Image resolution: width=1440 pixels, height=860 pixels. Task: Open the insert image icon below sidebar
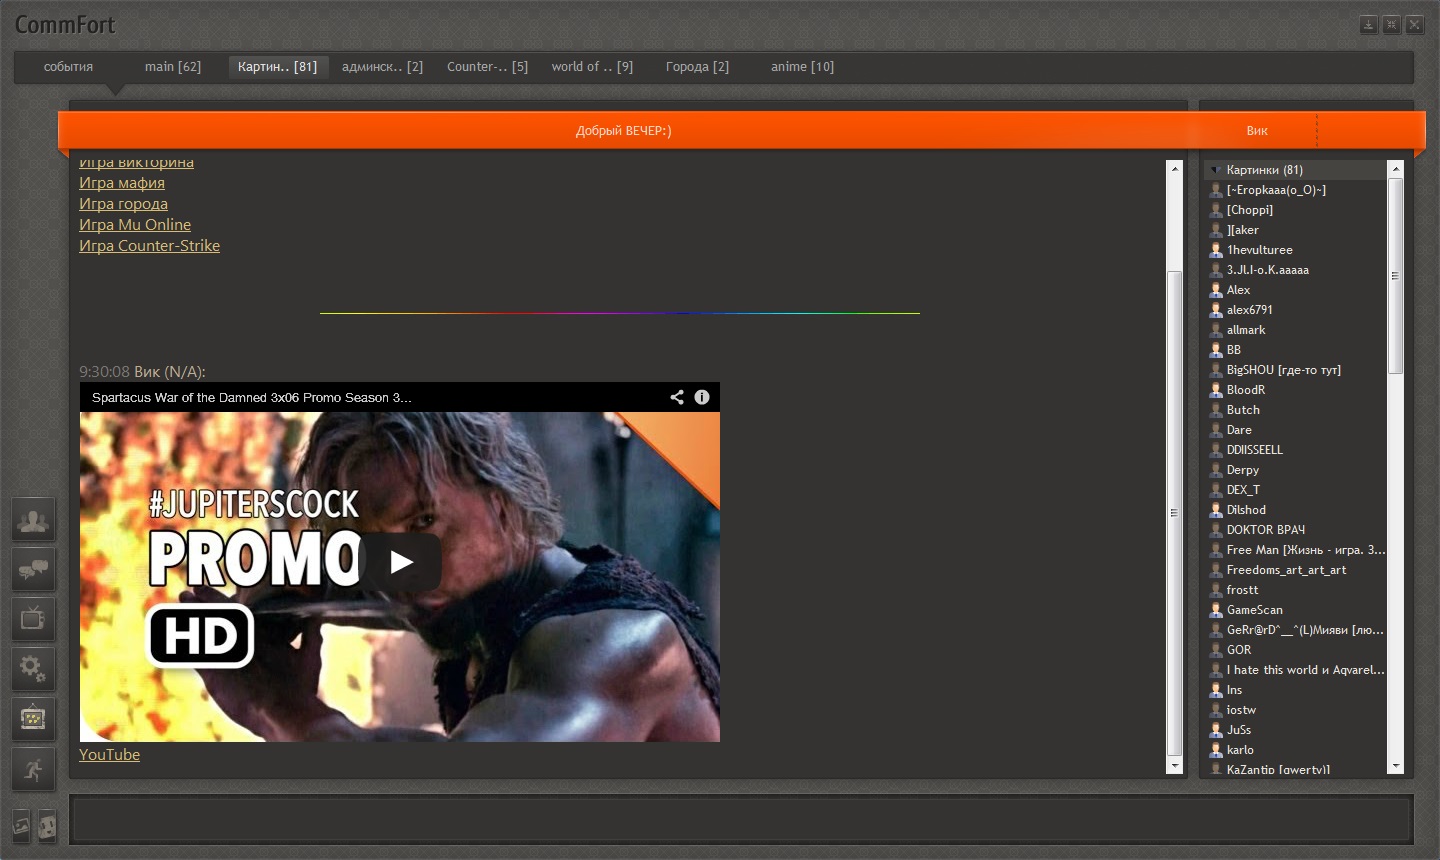21,826
